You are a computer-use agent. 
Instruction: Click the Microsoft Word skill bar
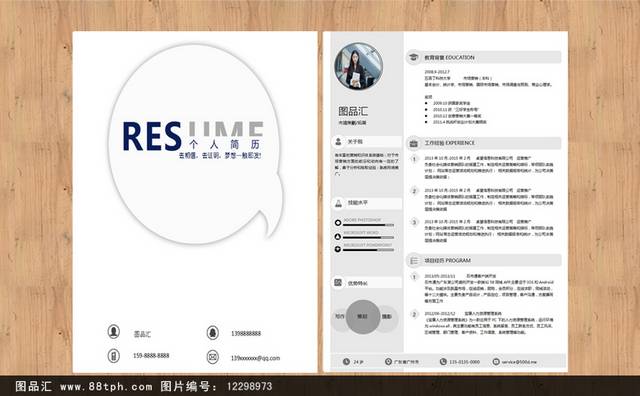(369, 237)
